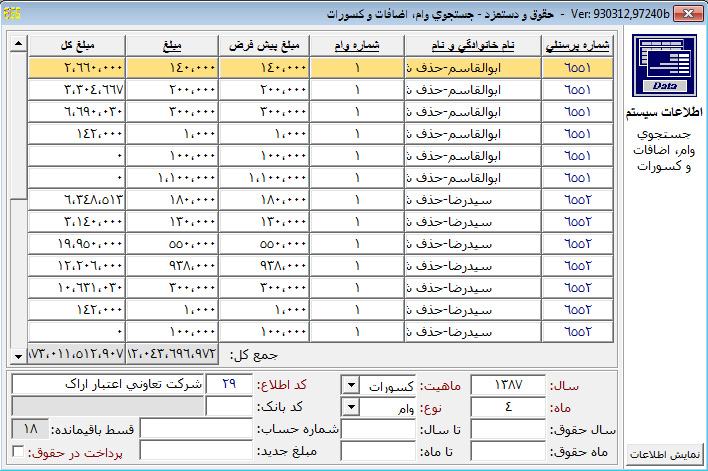
Task: Click the table scrollbar up arrow
Action: point(19,44)
